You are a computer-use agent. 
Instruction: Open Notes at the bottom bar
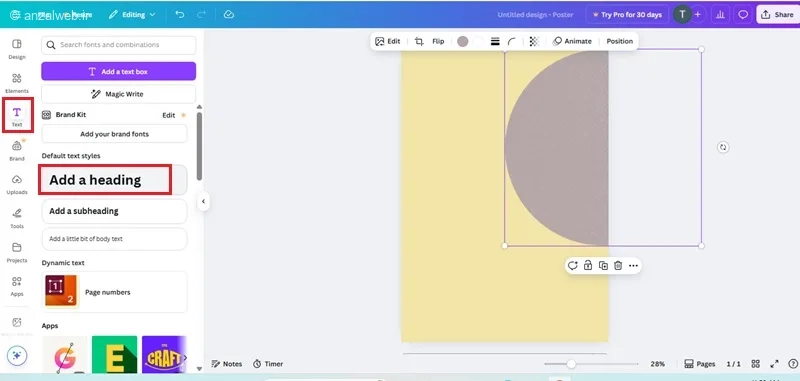[x=227, y=364]
